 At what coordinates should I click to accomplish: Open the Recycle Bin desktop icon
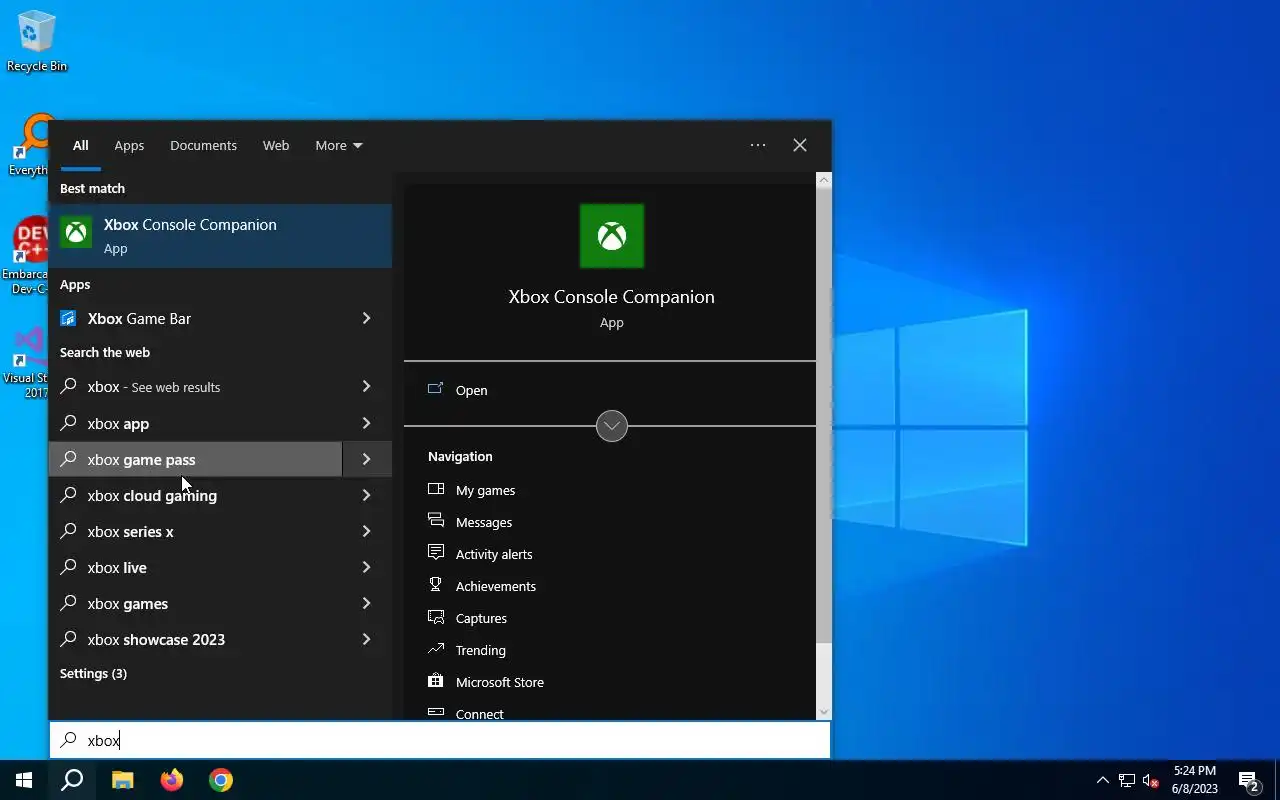click(37, 42)
